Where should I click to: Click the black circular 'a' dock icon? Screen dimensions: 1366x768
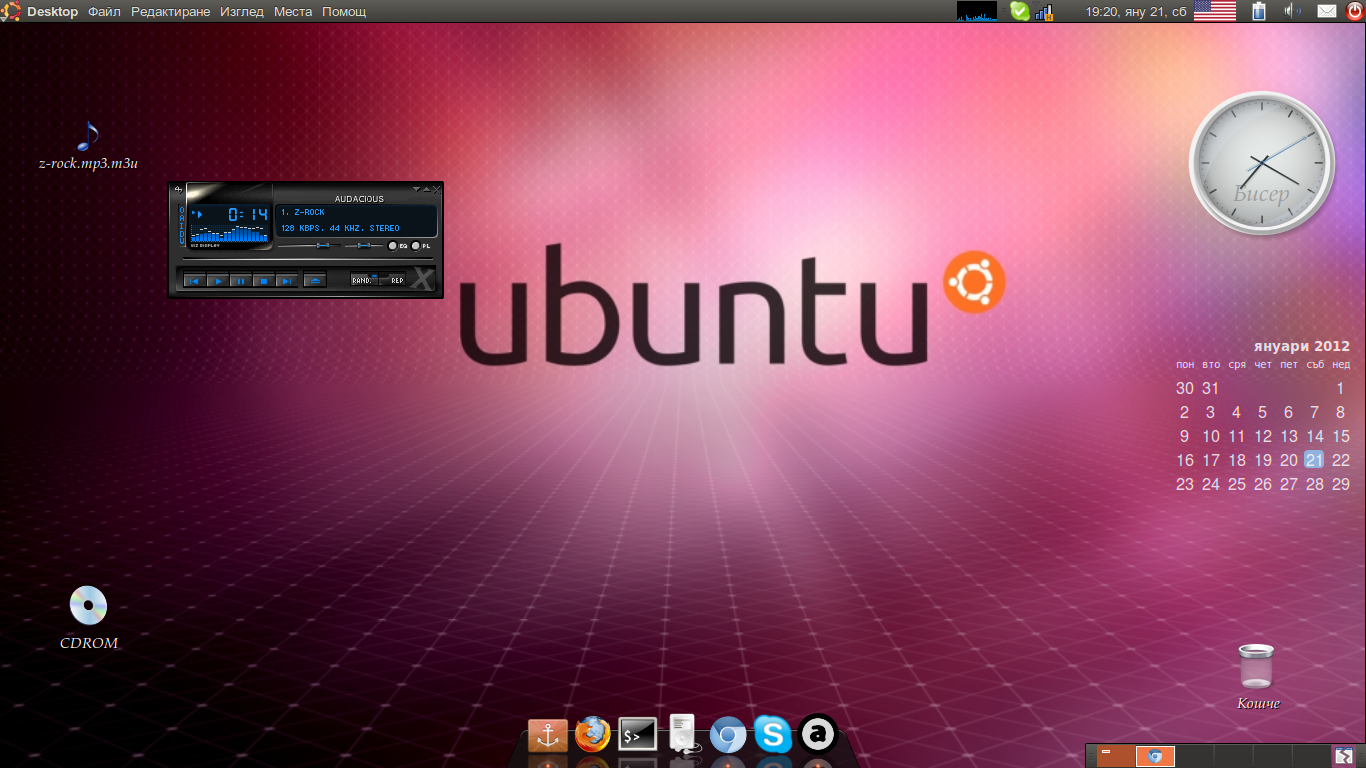818,735
